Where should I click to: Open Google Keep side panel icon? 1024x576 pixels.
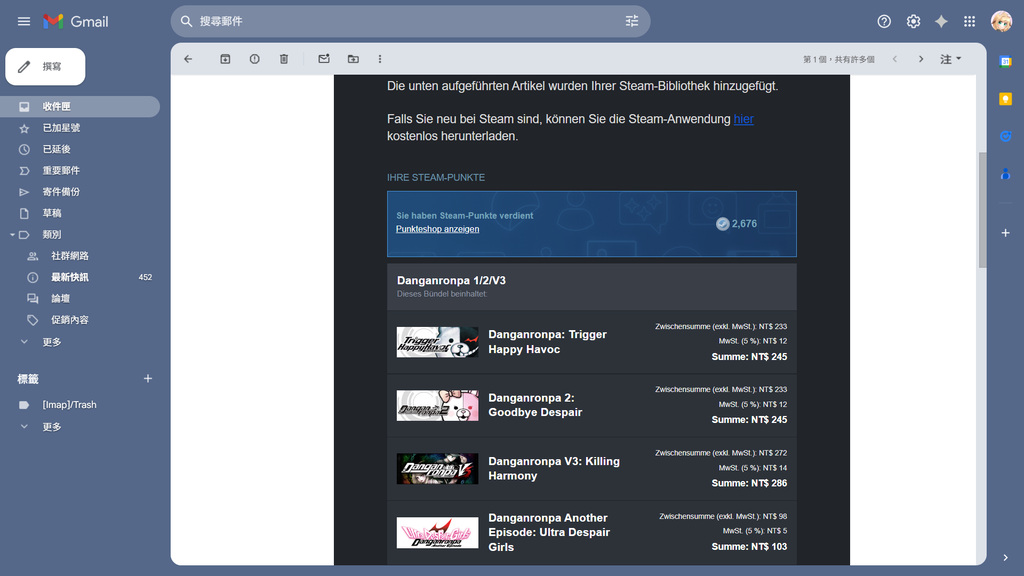[x=1006, y=99]
